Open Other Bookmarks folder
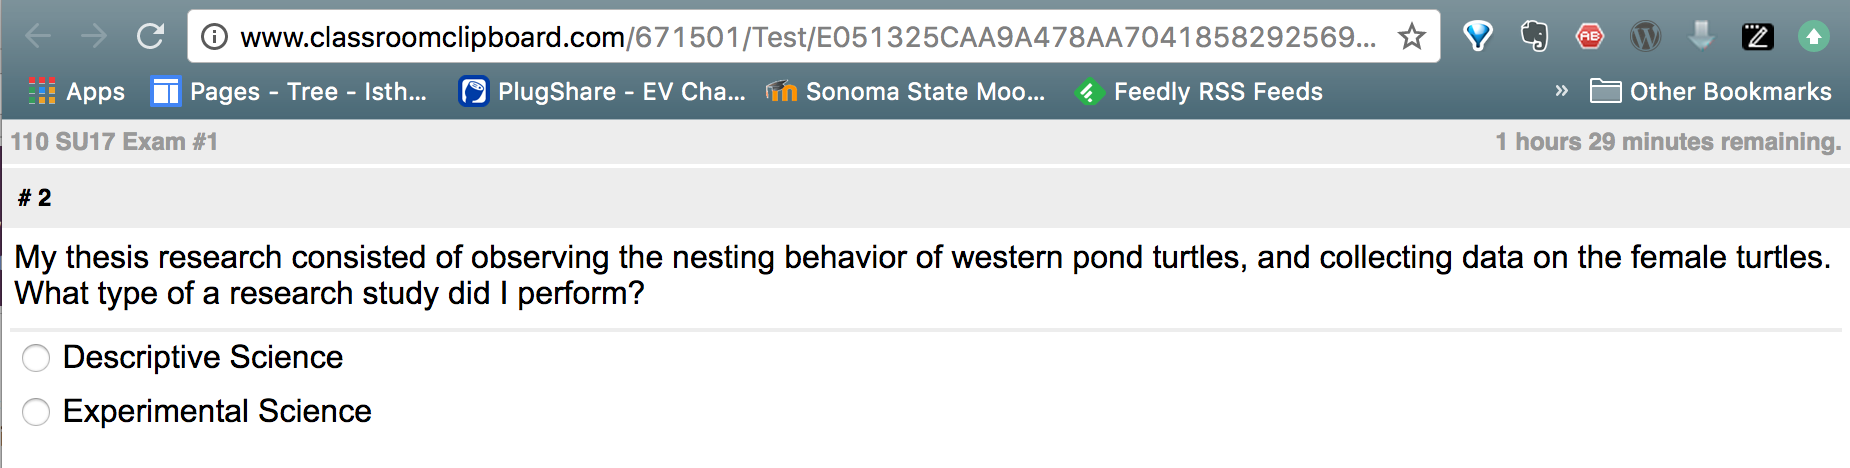 (x=1710, y=91)
